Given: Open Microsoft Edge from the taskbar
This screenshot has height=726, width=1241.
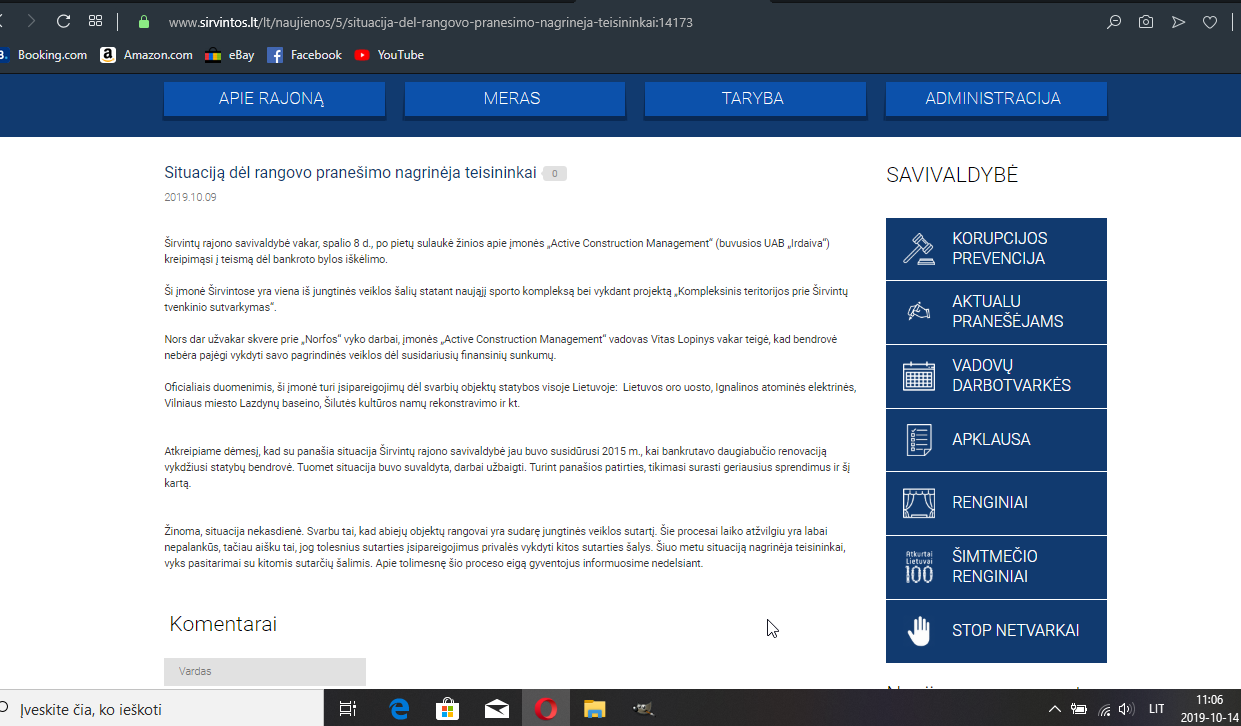Looking at the screenshot, I should click(x=400, y=709).
